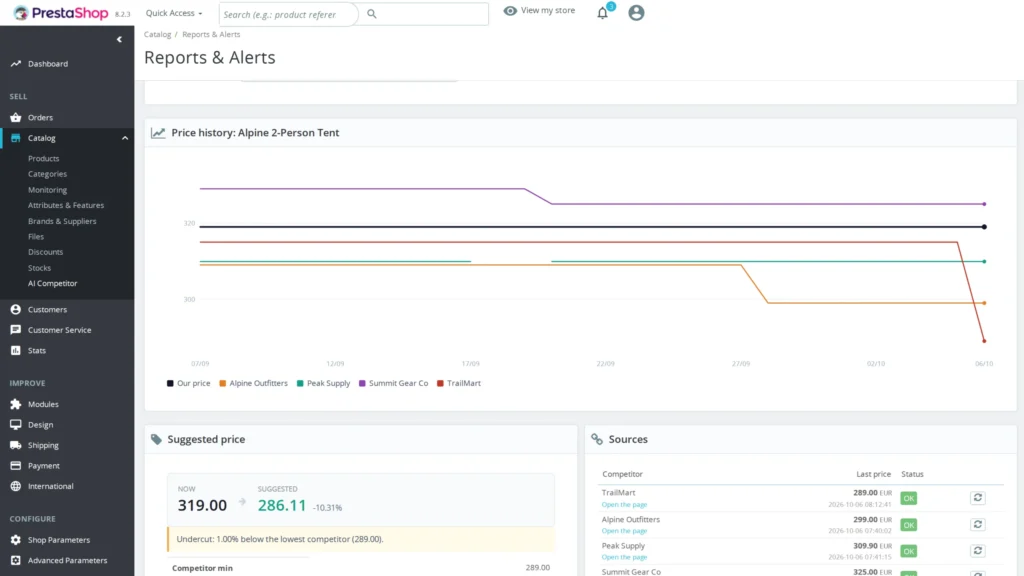Screen dimensions: 1024x576
Task: Toggle Summit Gear Co legend entry
Action: [x=393, y=383]
